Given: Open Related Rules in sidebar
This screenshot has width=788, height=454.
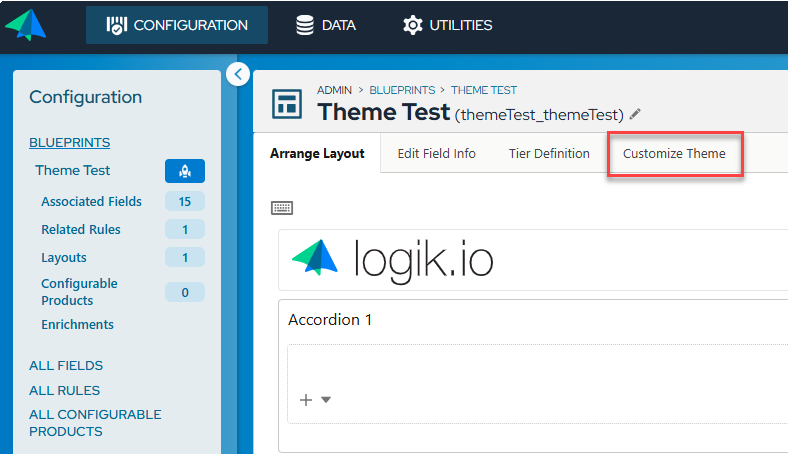Looking at the screenshot, I should point(81,230).
